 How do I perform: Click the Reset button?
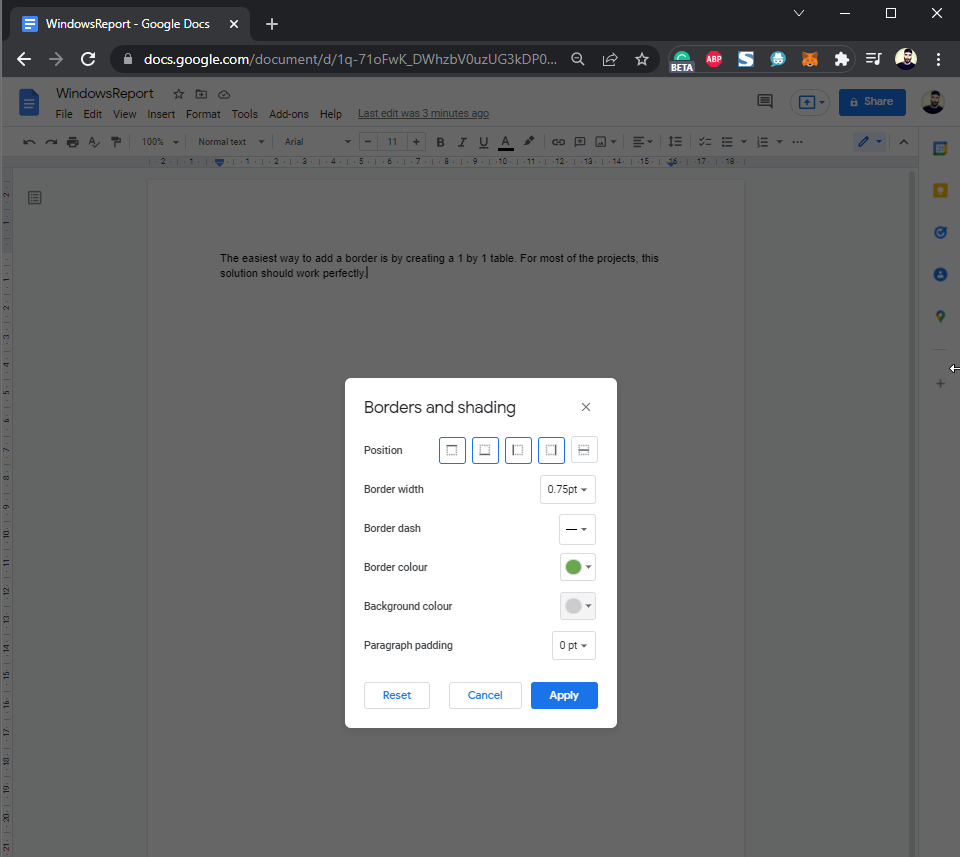(397, 695)
